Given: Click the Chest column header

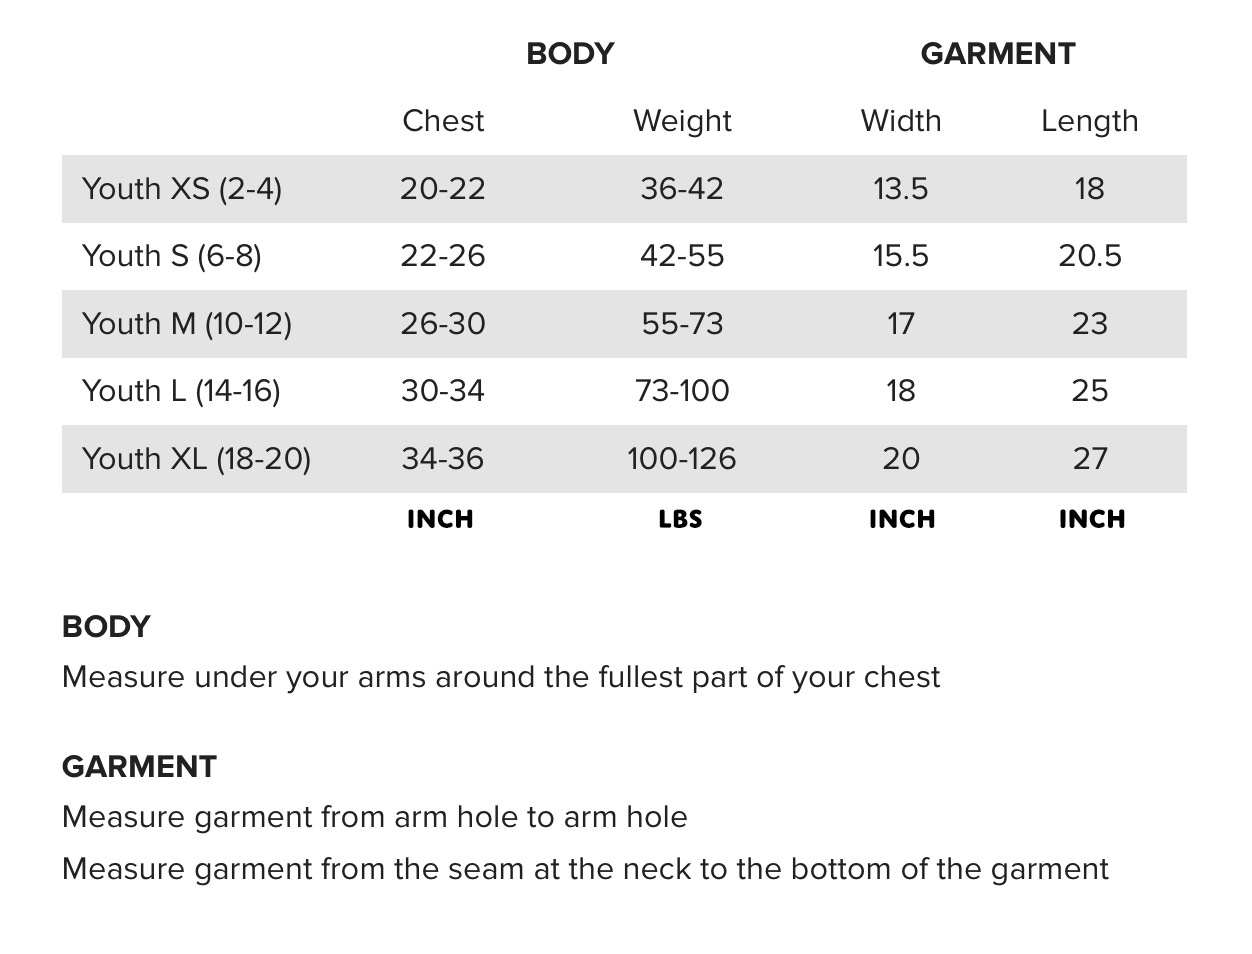Looking at the screenshot, I should (443, 121).
